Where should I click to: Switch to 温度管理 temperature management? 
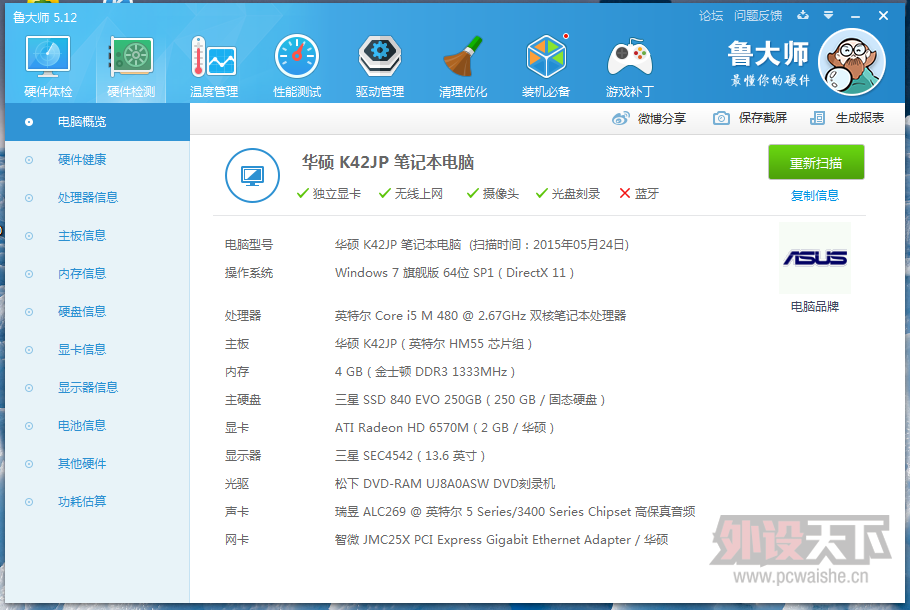click(213, 62)
